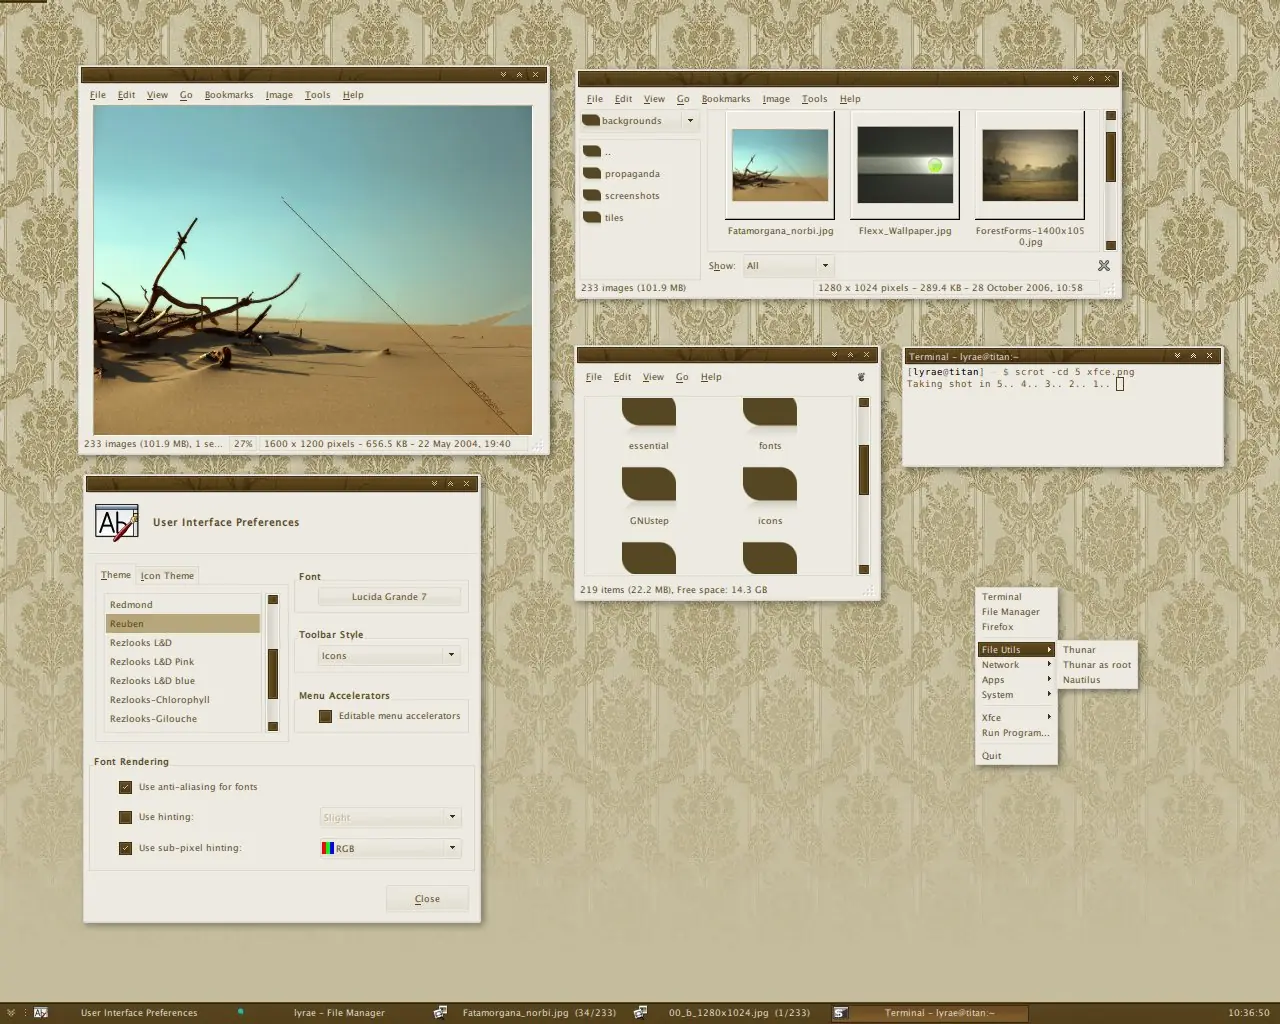1280x1024 pixels.
Task: Switch to the Icon Theme tab
Action: click(167, 576)
